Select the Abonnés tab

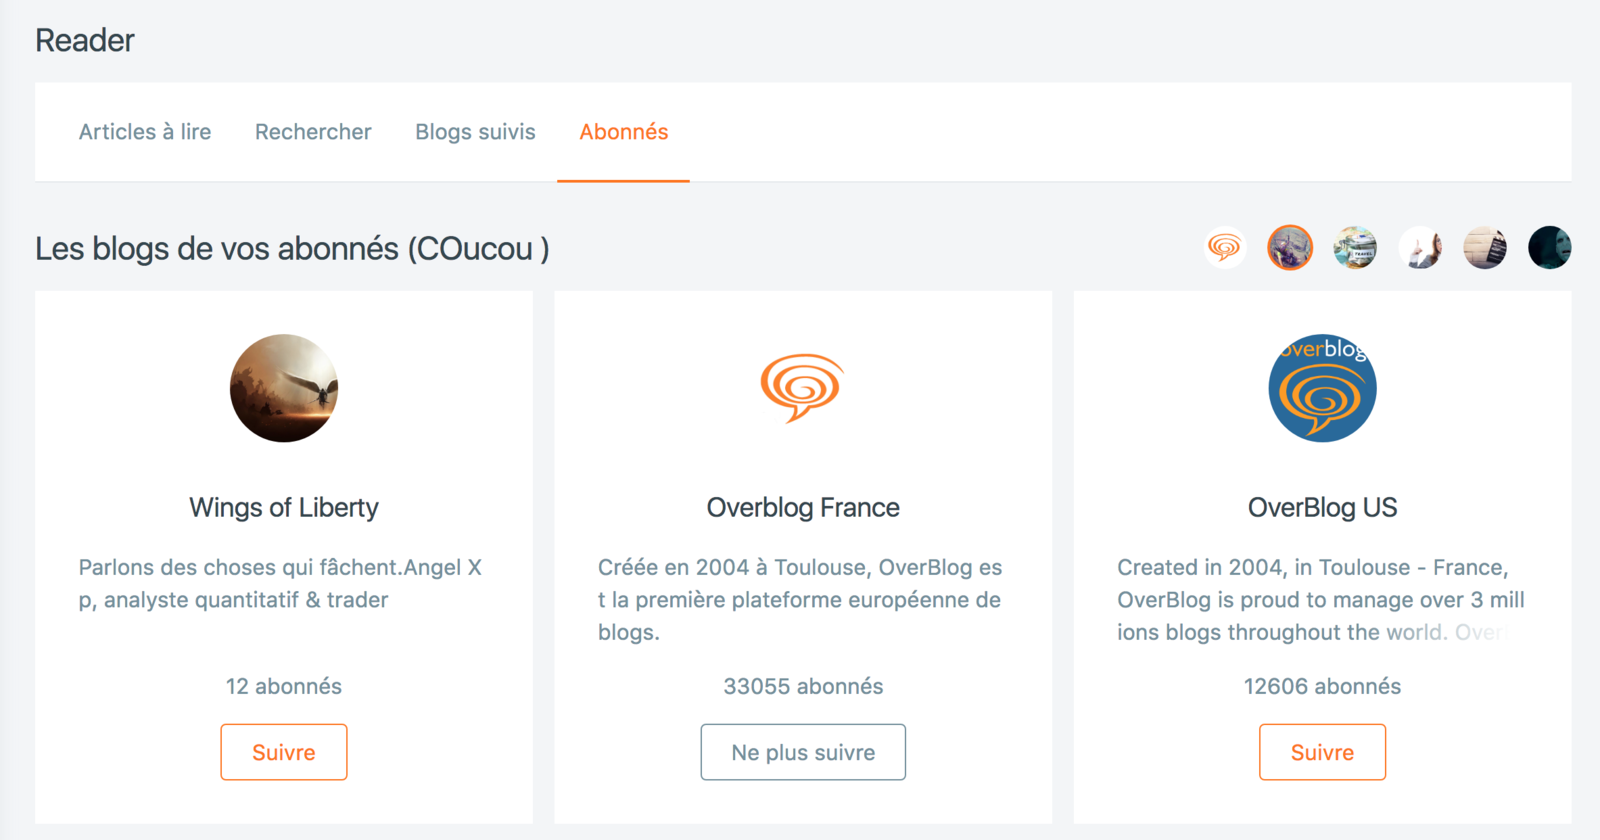click(x=624, y=132)
